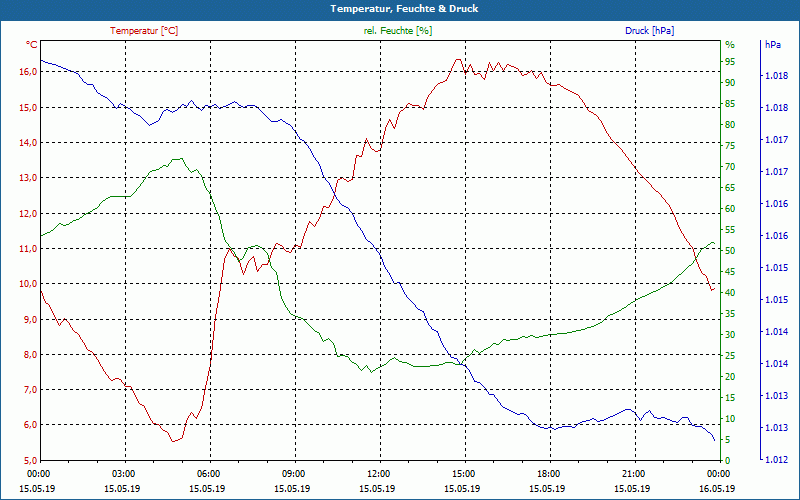Click the chart title 'Temperatur, Feuchte & Druck'
Viewport: 800px width, 500px height.
[x=404, y=9]
